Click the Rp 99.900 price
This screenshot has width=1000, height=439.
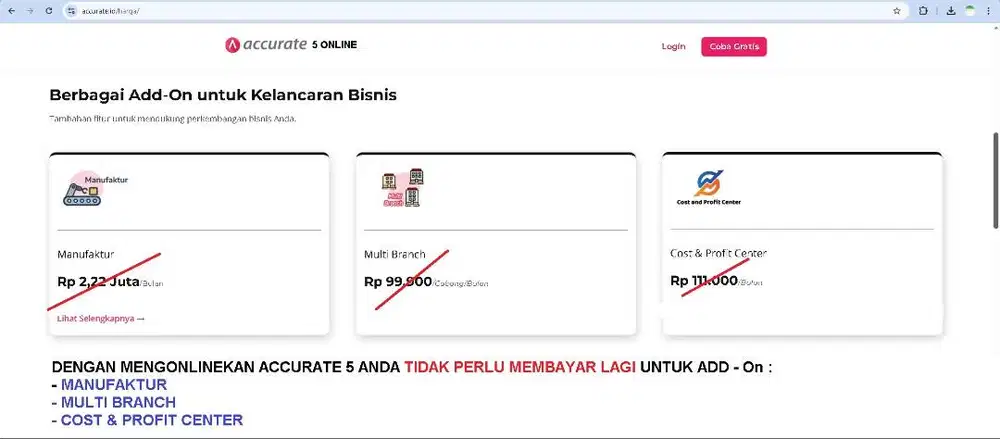tap(398, 281)
